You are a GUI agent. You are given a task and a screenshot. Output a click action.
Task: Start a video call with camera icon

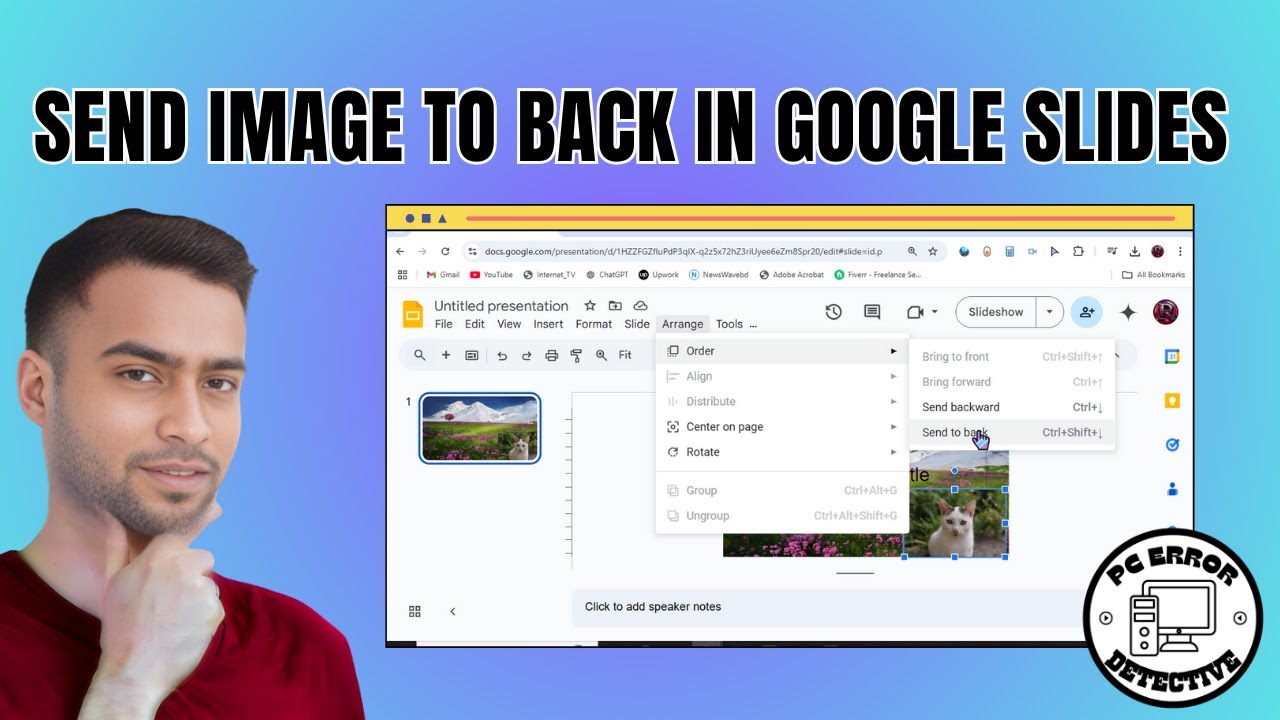(914, 312)
